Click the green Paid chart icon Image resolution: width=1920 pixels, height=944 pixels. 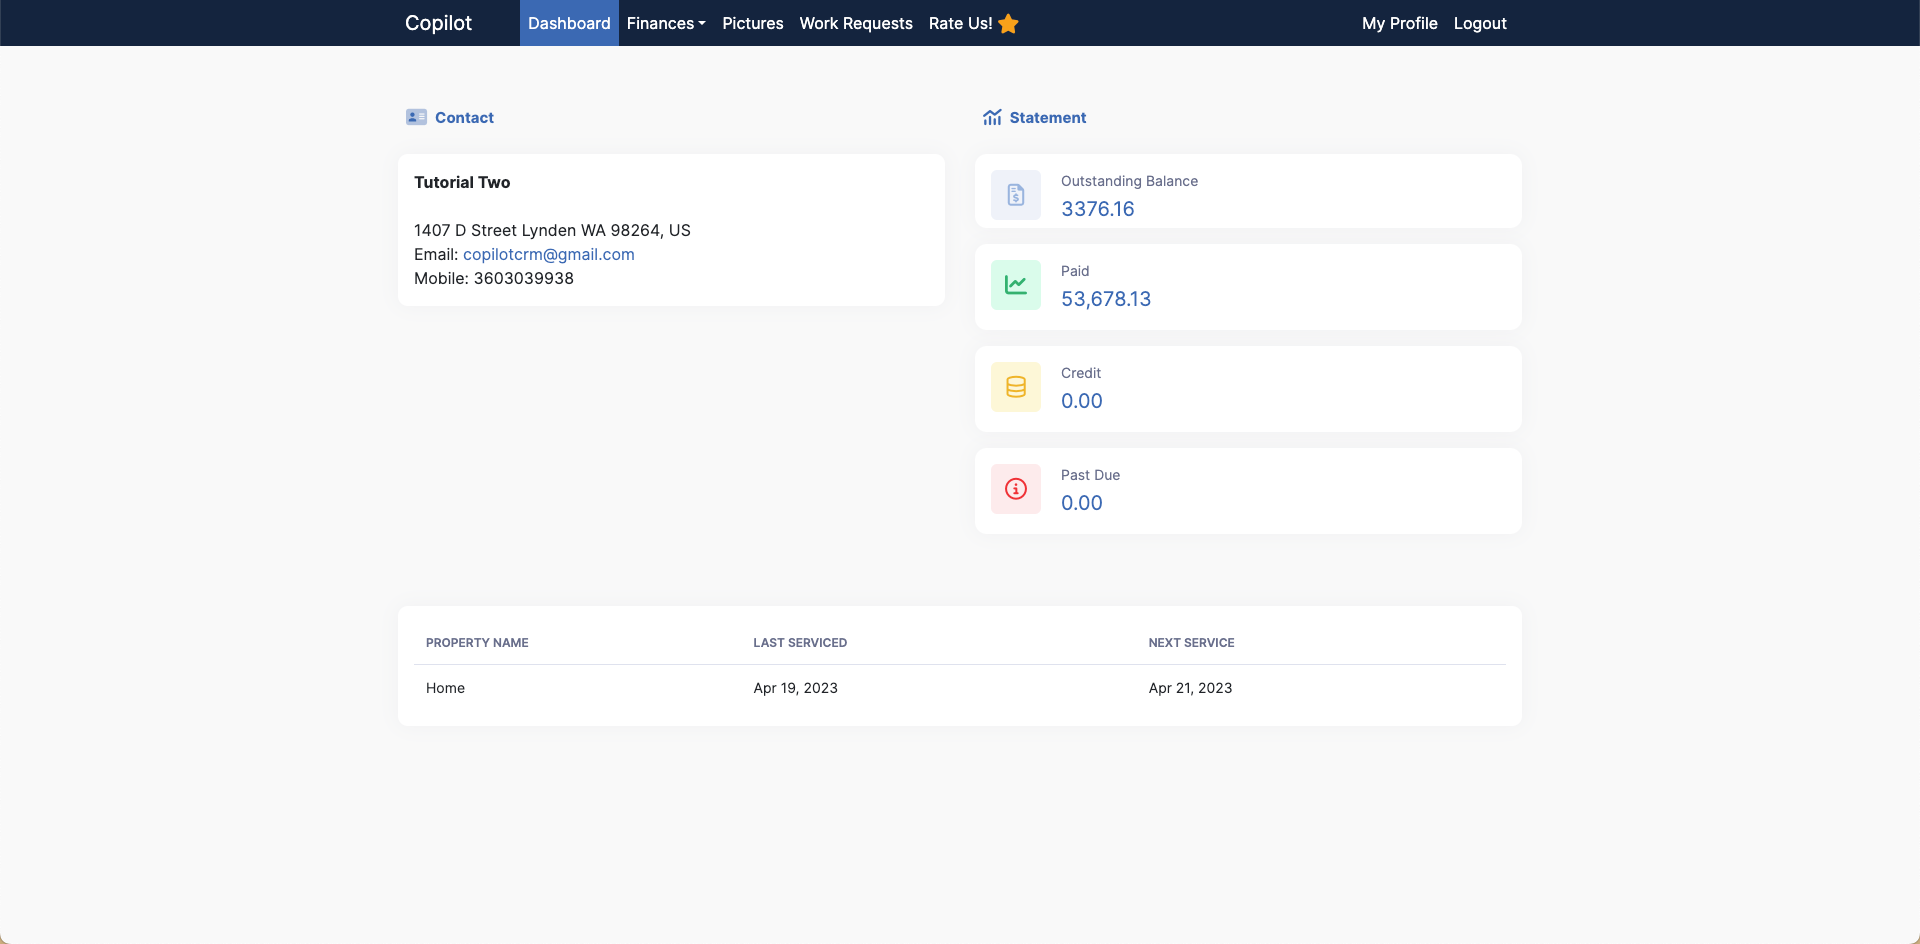pyautogui.click(x=1016, y=285)
